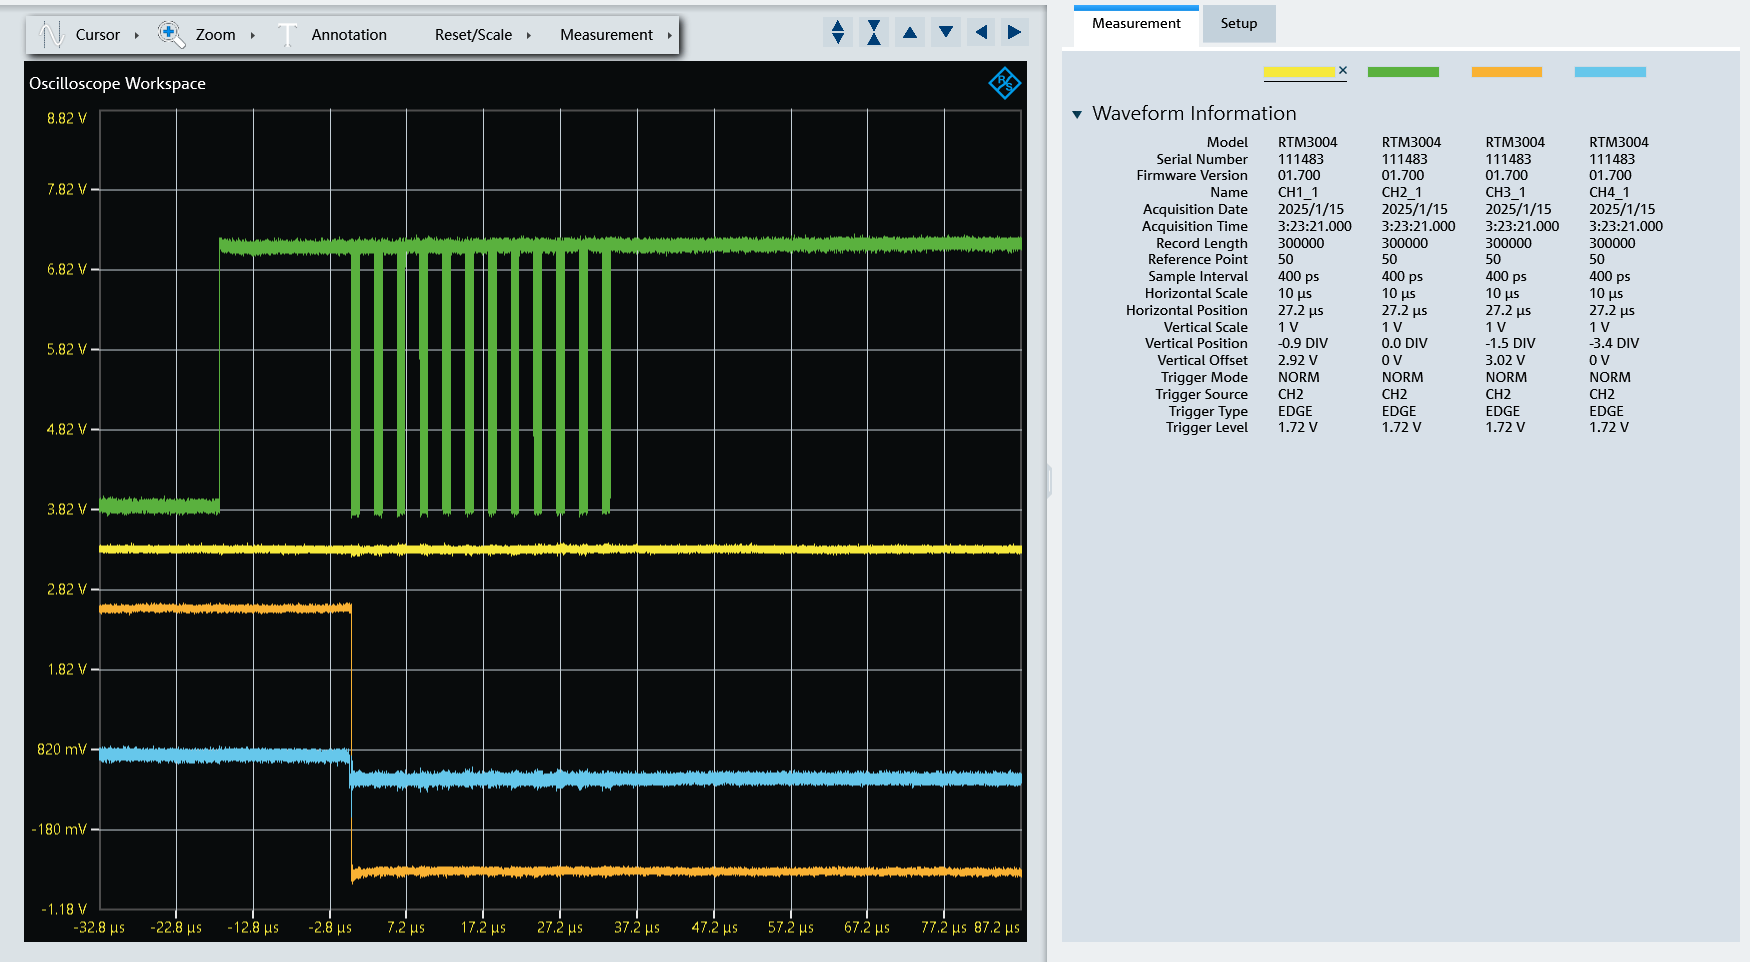
Task: Choose the Annotation text tool icon
Action: point(287,35)
